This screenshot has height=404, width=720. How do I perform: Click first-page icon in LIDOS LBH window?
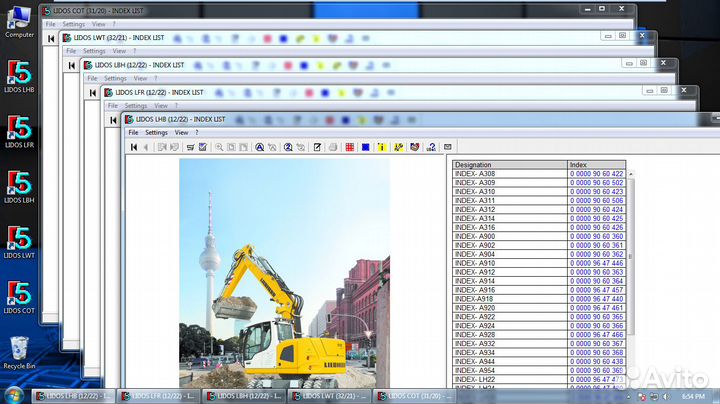point(92,93)
